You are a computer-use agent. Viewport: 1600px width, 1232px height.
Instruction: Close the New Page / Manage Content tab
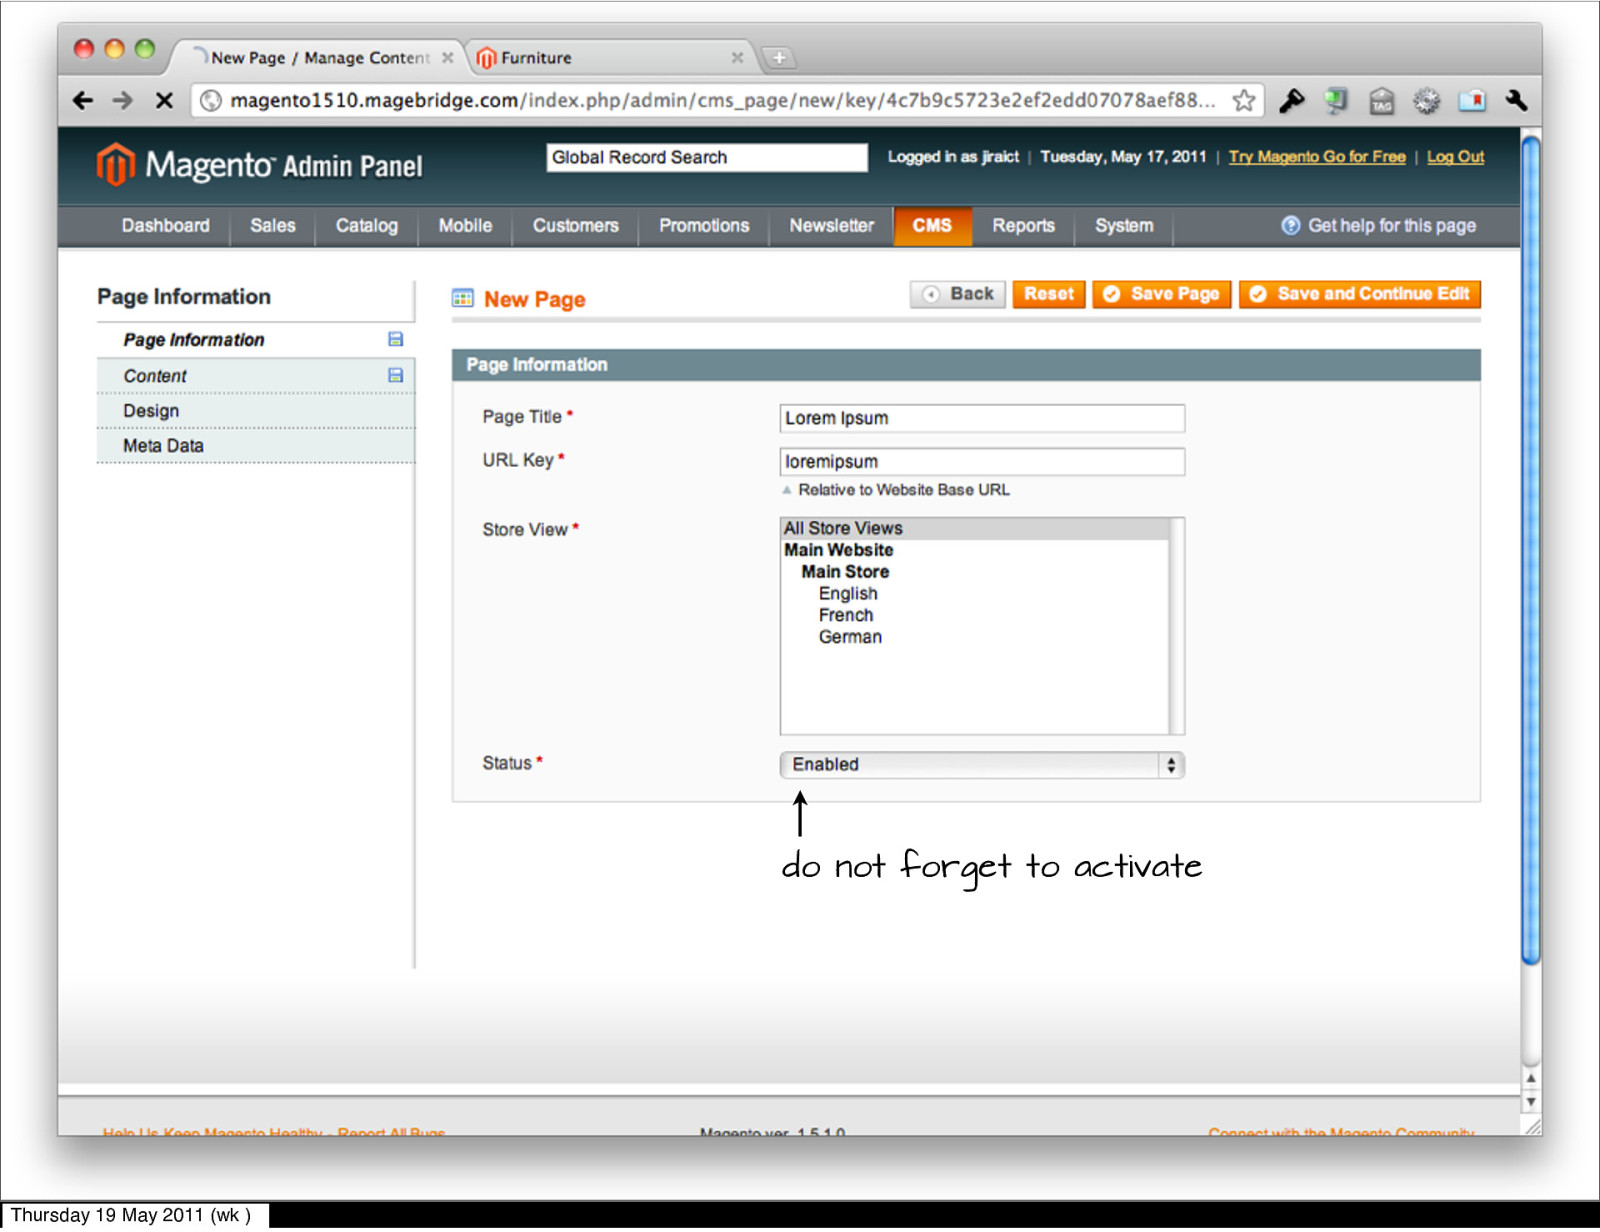tap(447, 58)
